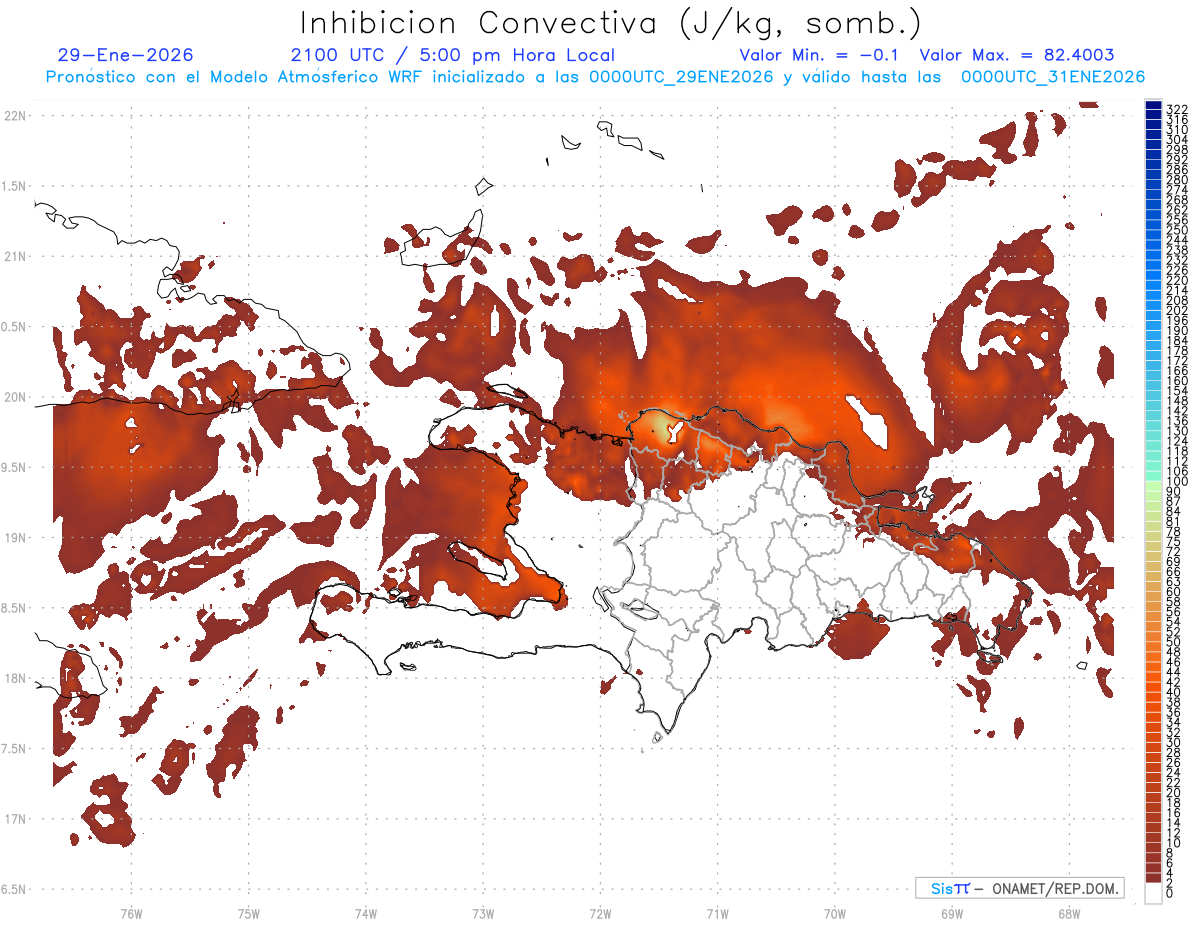Click the 6.5N latitude label
1200x927 pixels.
[15, 890]
